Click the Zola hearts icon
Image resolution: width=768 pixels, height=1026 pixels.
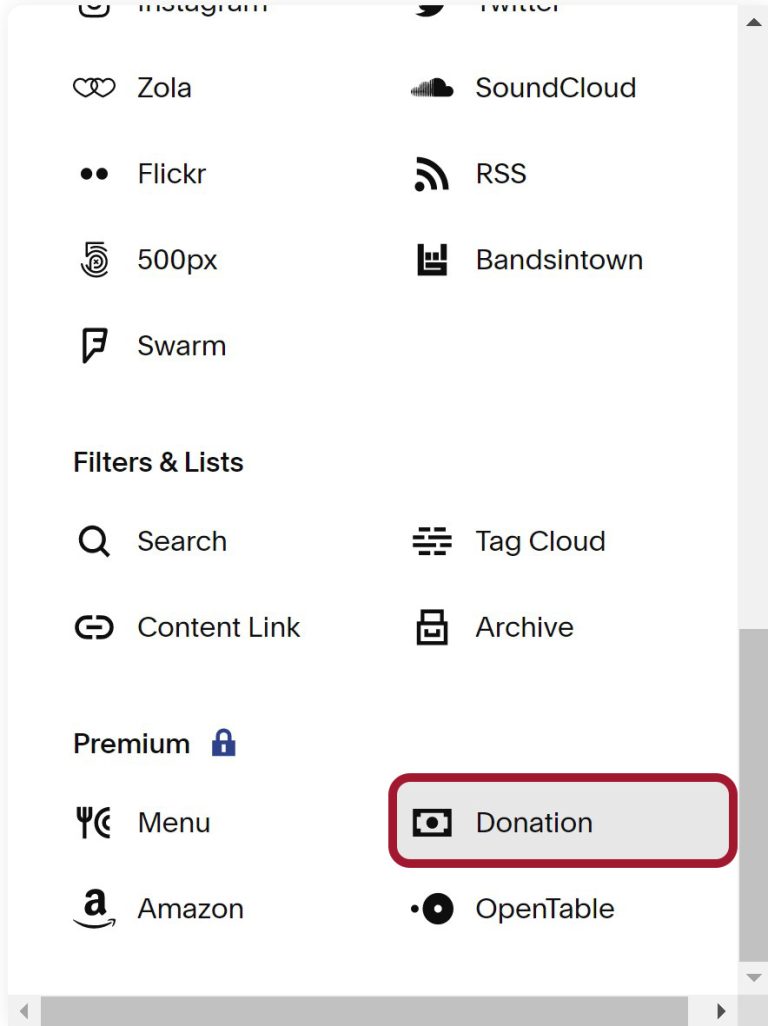point(93,87)
